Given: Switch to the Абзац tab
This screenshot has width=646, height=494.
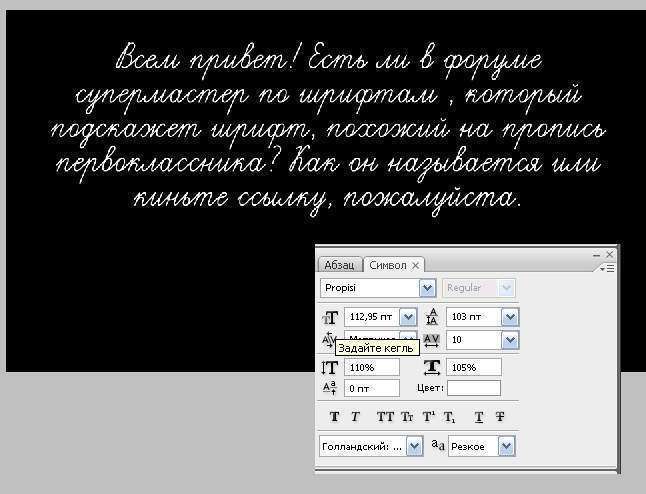Looking at the screenshot, I should (339, 265).
